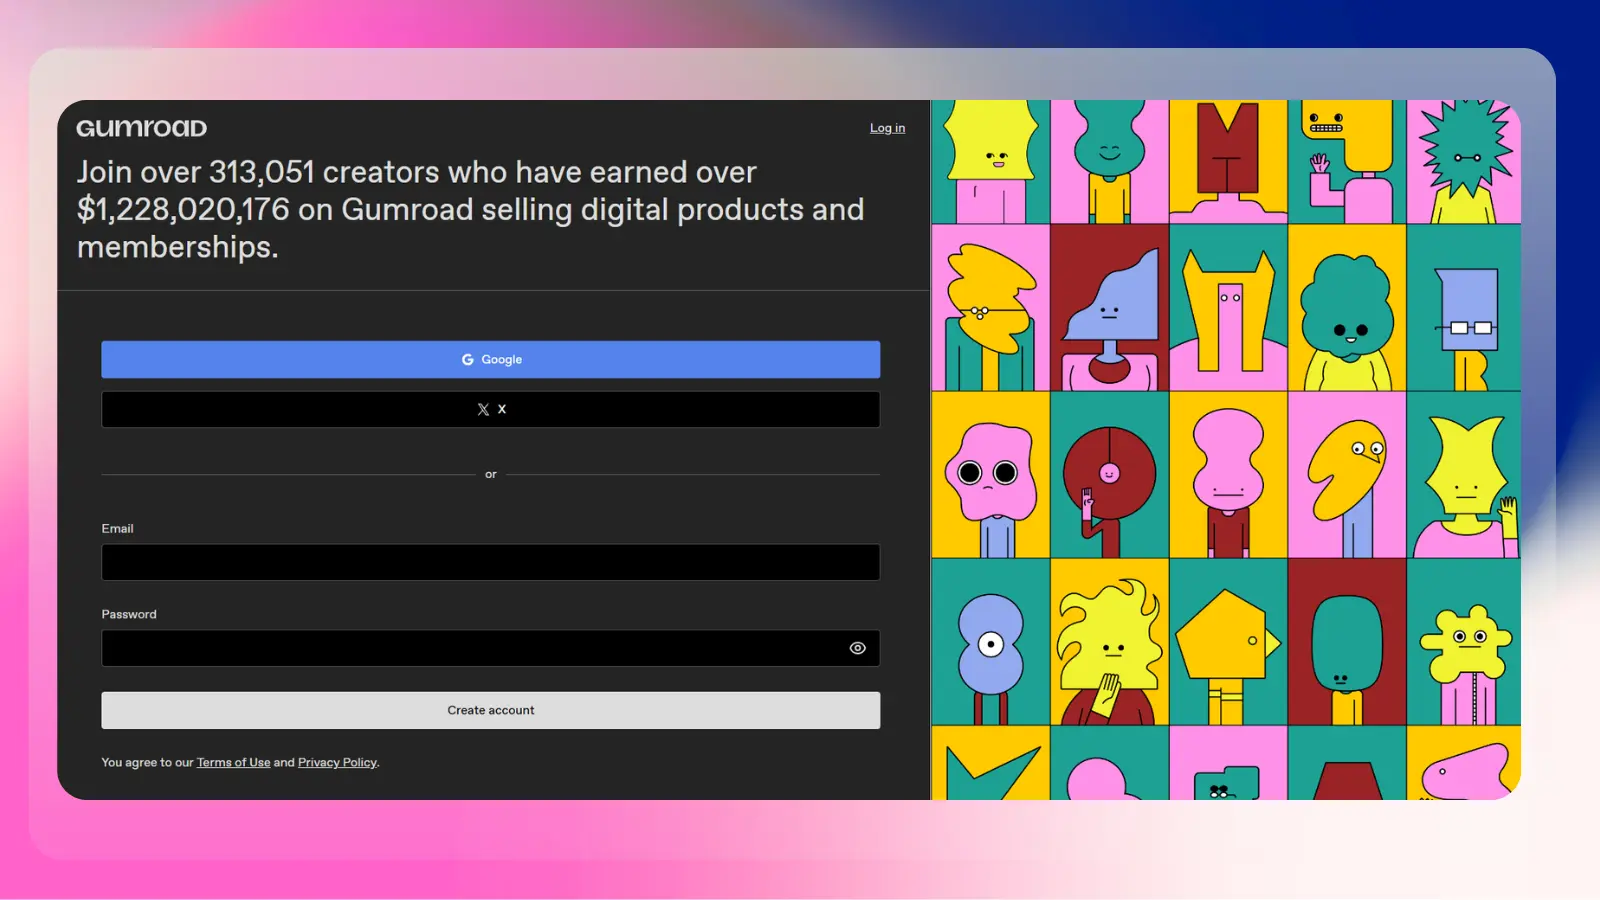Sign up with the Google button

point(491,359)
